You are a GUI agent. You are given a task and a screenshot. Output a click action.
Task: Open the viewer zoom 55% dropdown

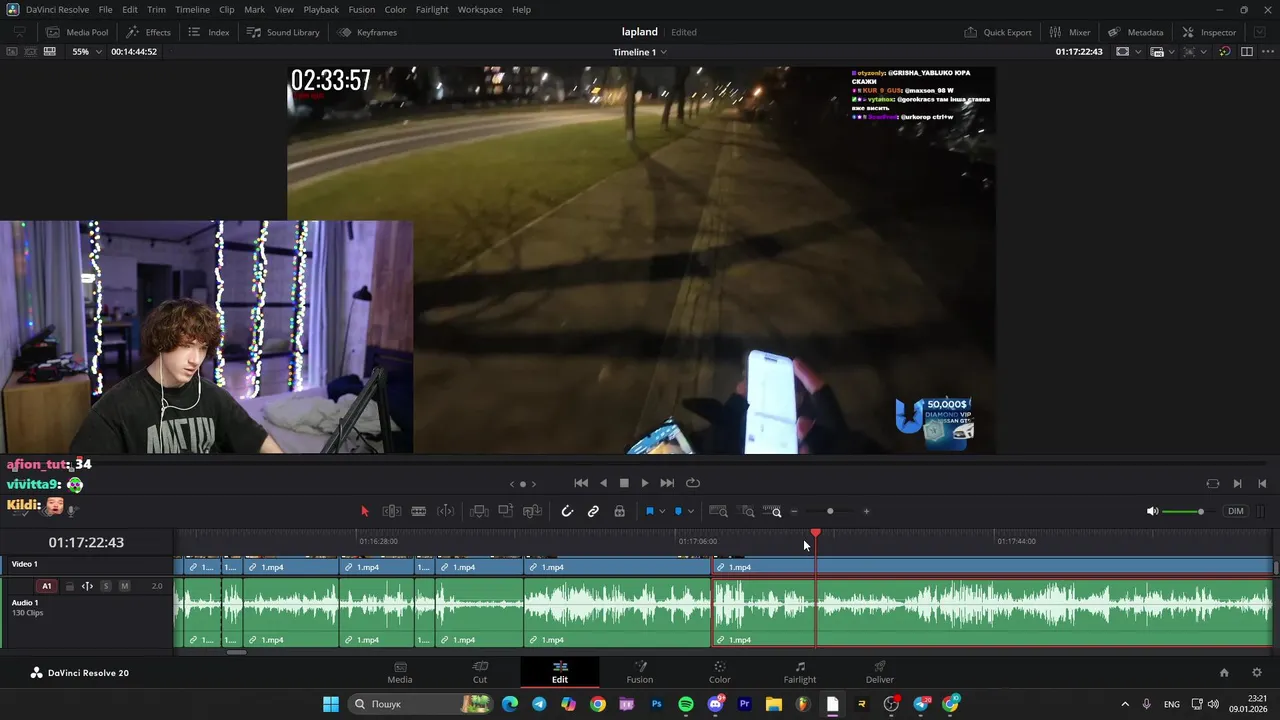click(87, 51)
